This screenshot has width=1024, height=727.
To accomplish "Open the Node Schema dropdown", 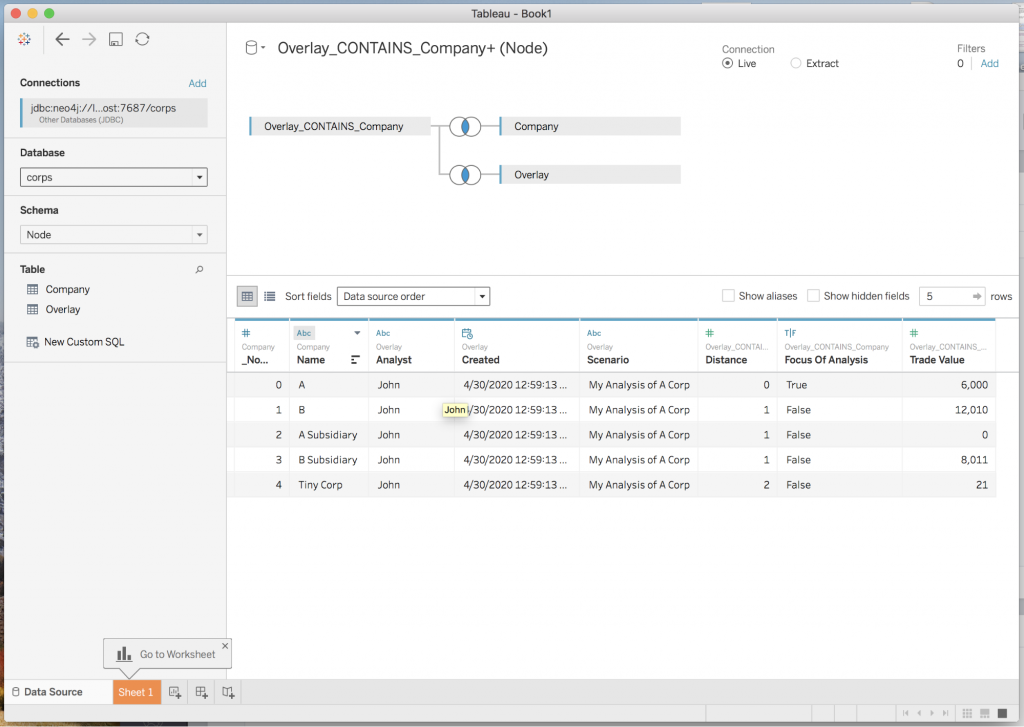I will tap(114, 235).
